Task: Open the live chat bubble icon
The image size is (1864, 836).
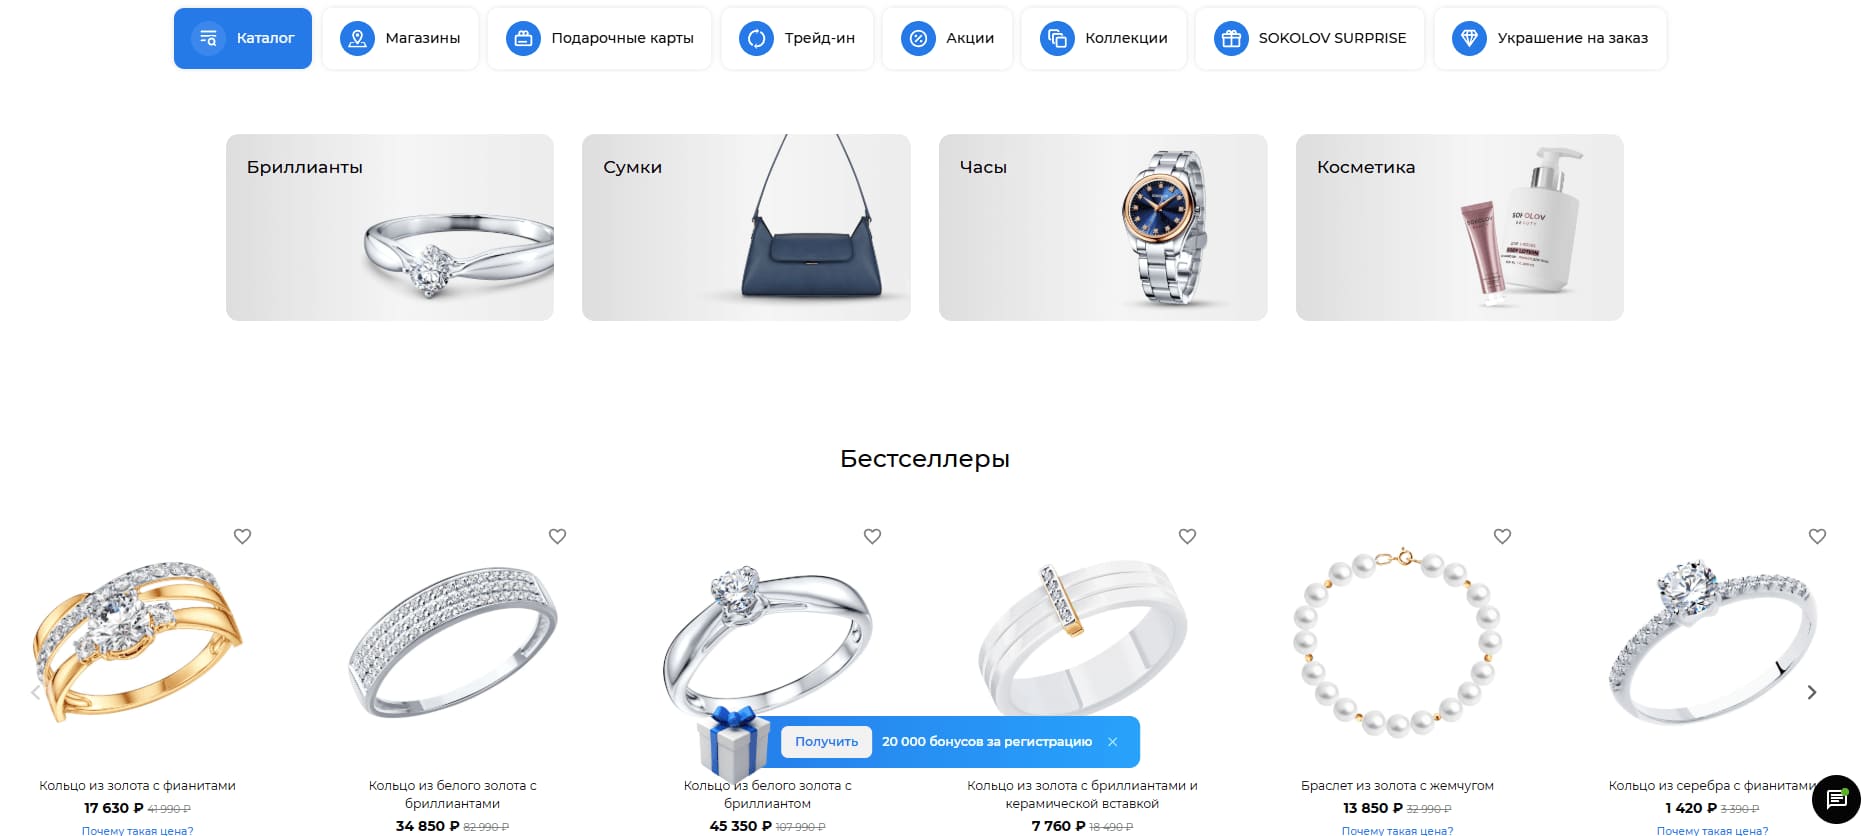Action: pyautogui.click(x=1836, y=799)
